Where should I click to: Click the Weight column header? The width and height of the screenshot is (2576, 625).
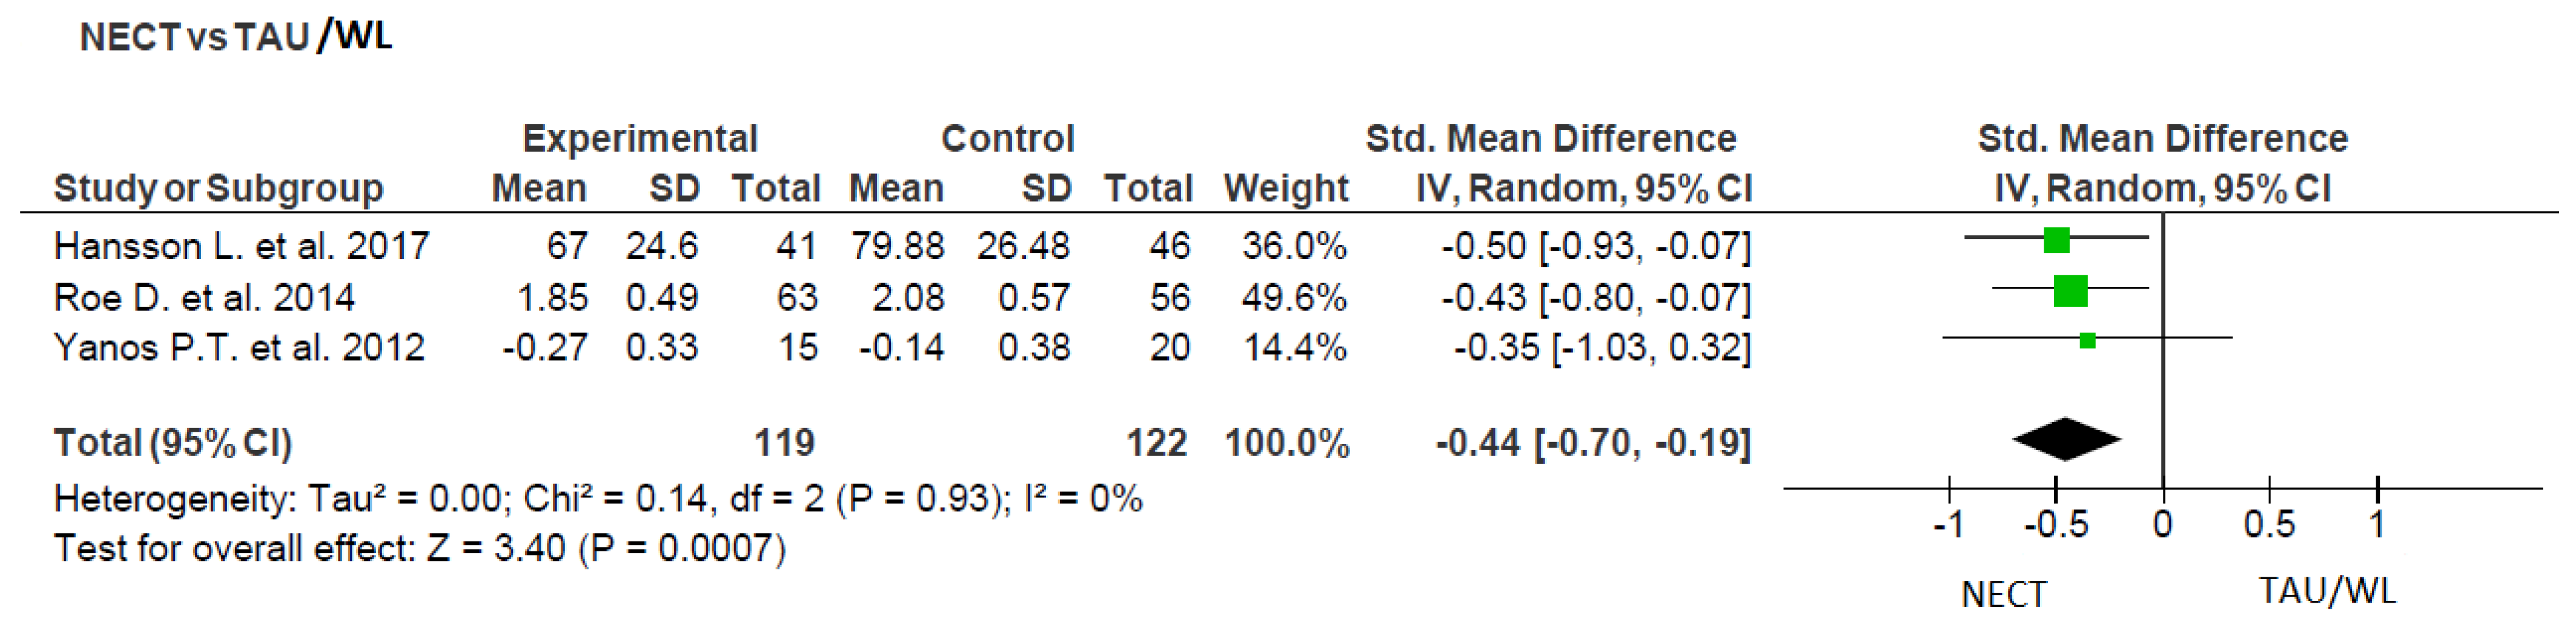(1286, 188)
